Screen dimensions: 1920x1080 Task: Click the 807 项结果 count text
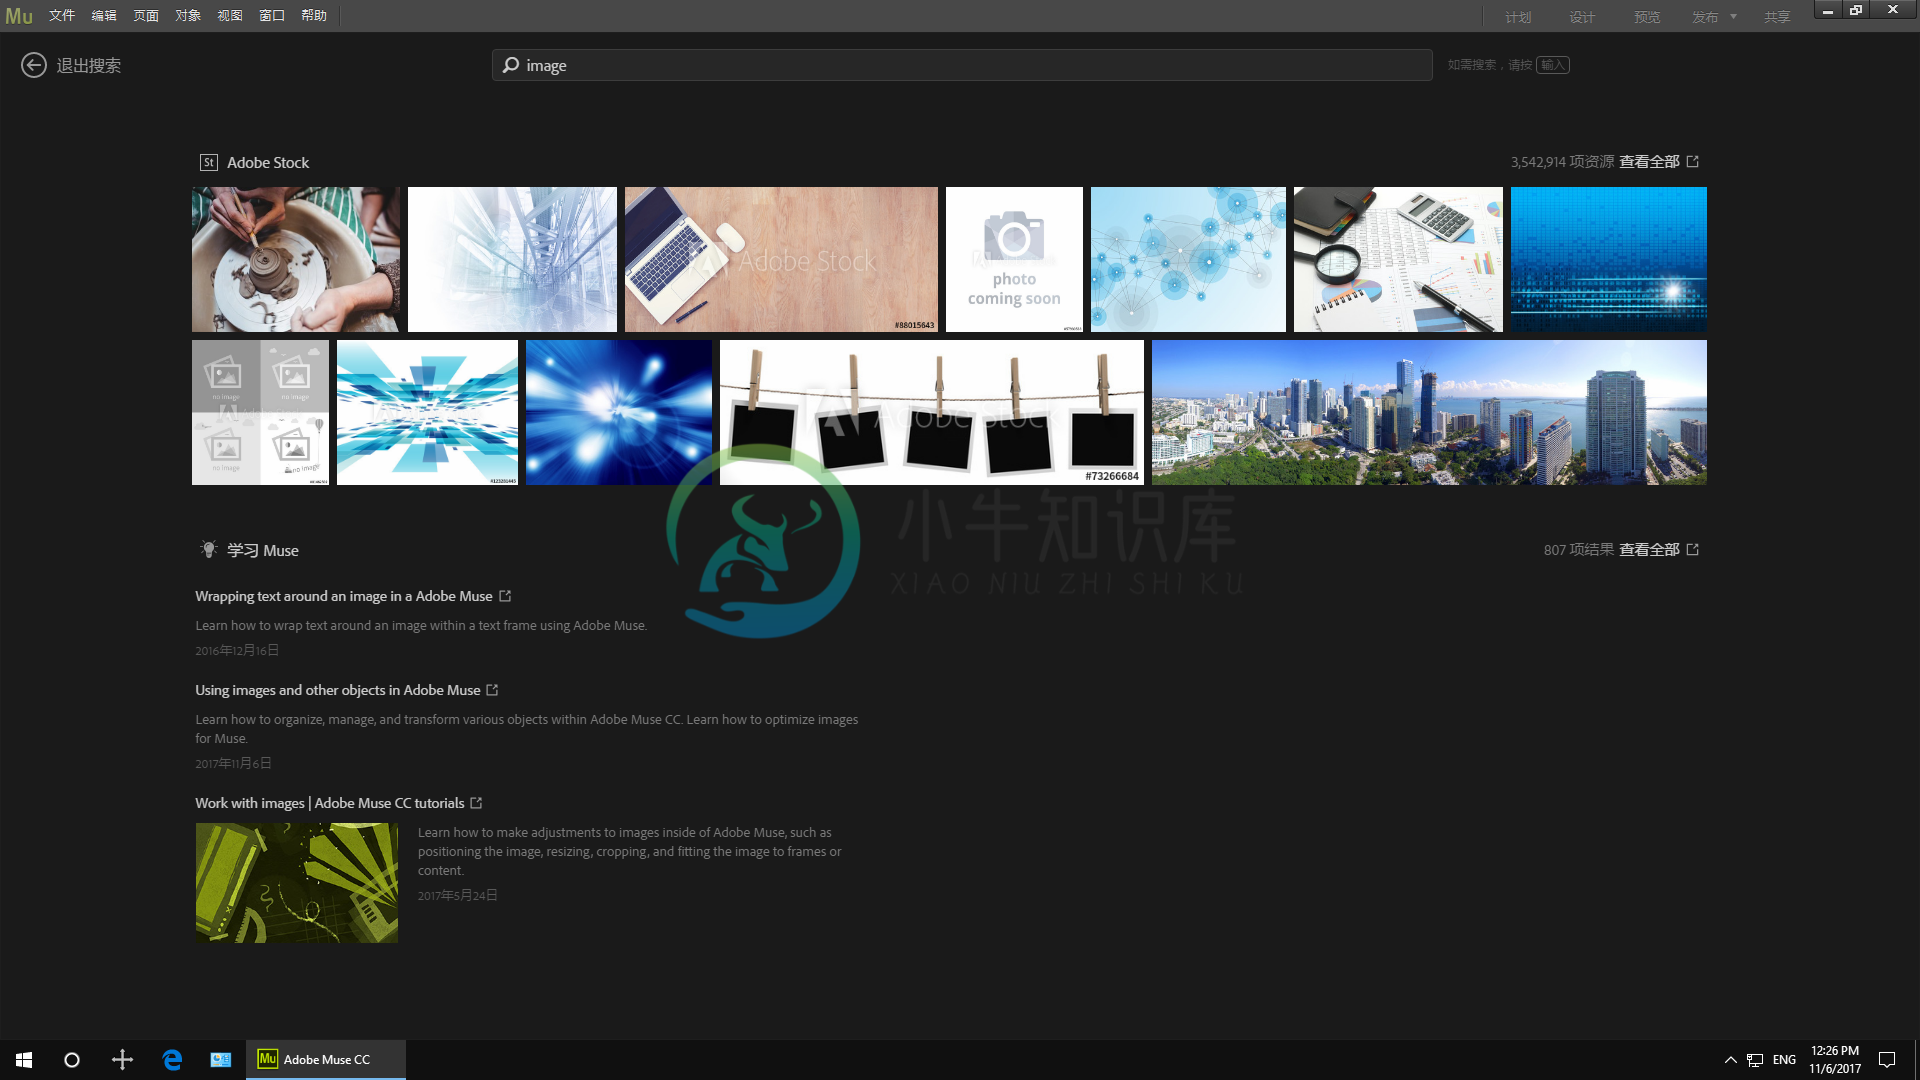[x=1579, y=549]
